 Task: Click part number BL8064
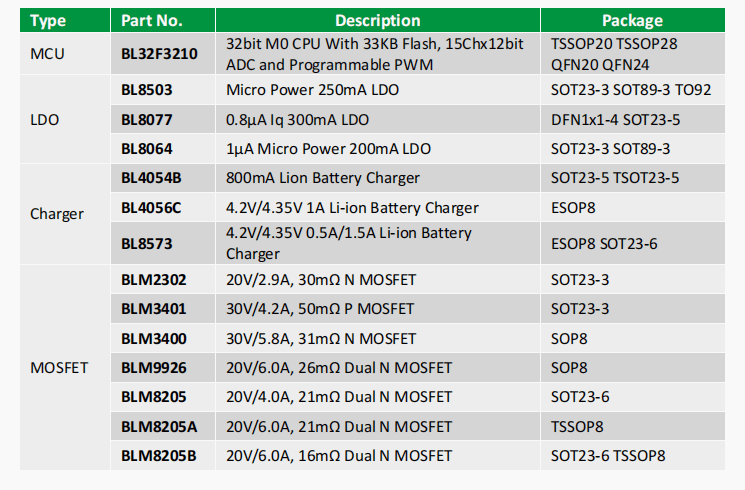147,149
